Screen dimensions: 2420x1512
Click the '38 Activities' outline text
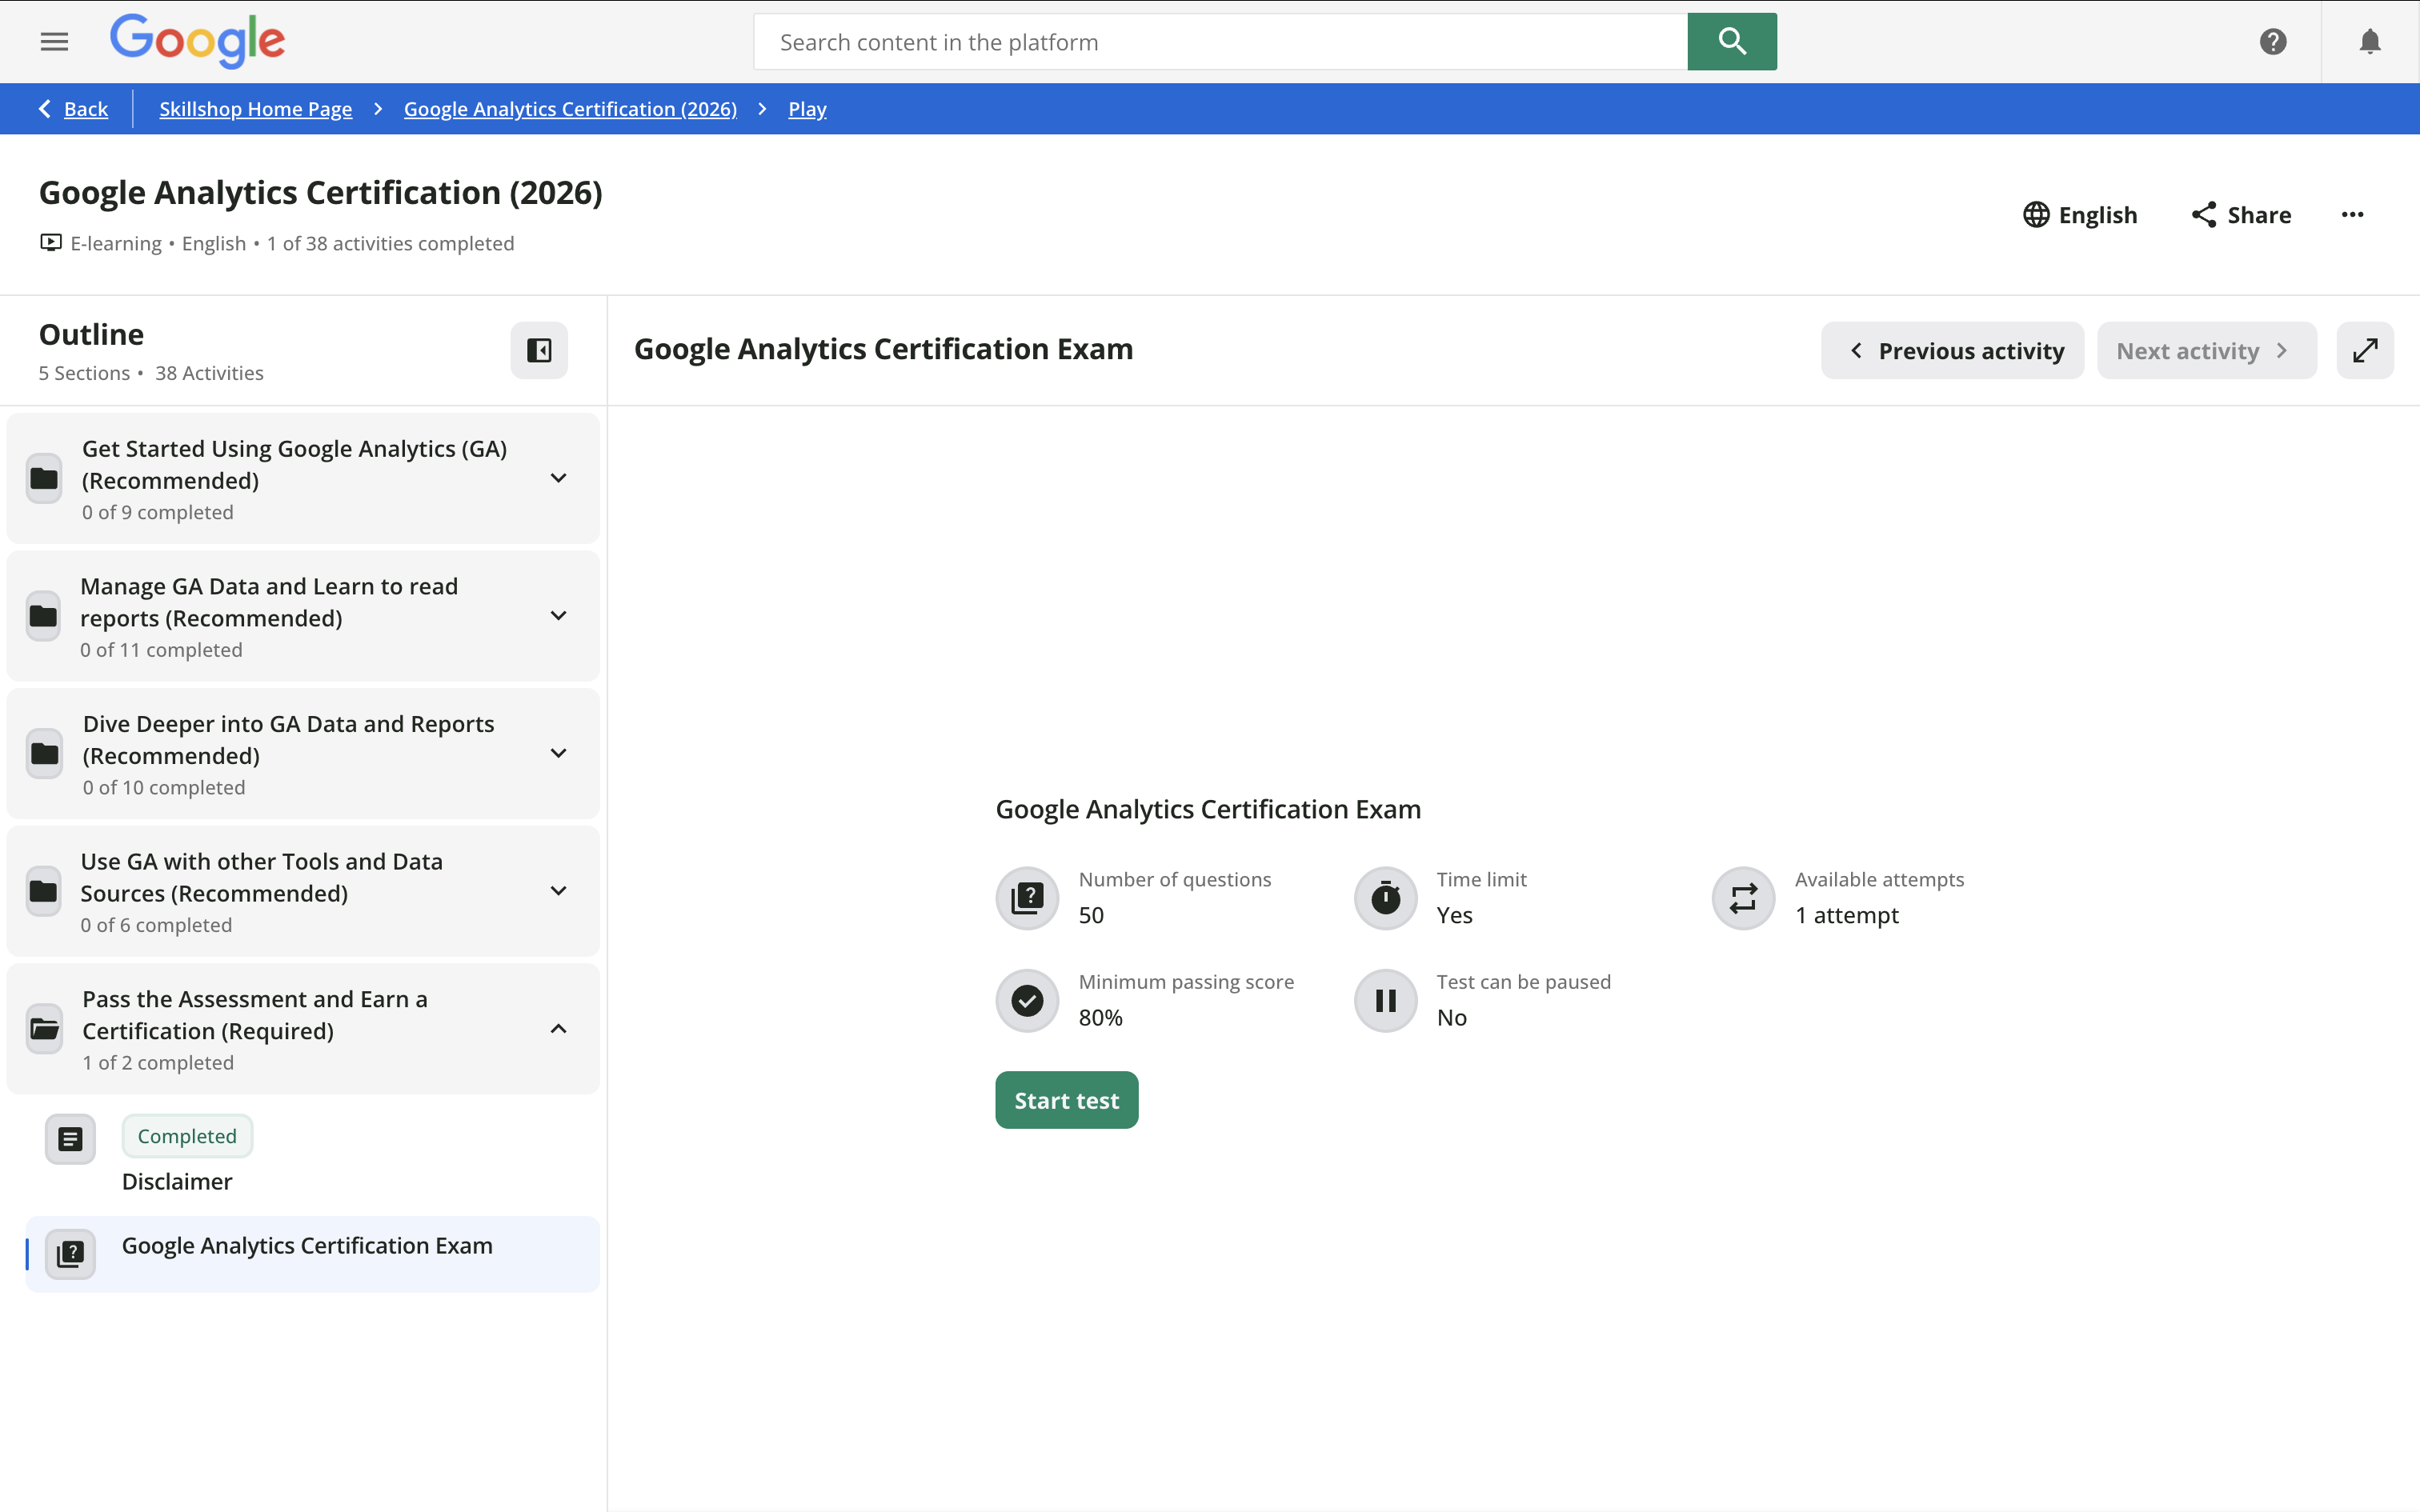[209, 373]
